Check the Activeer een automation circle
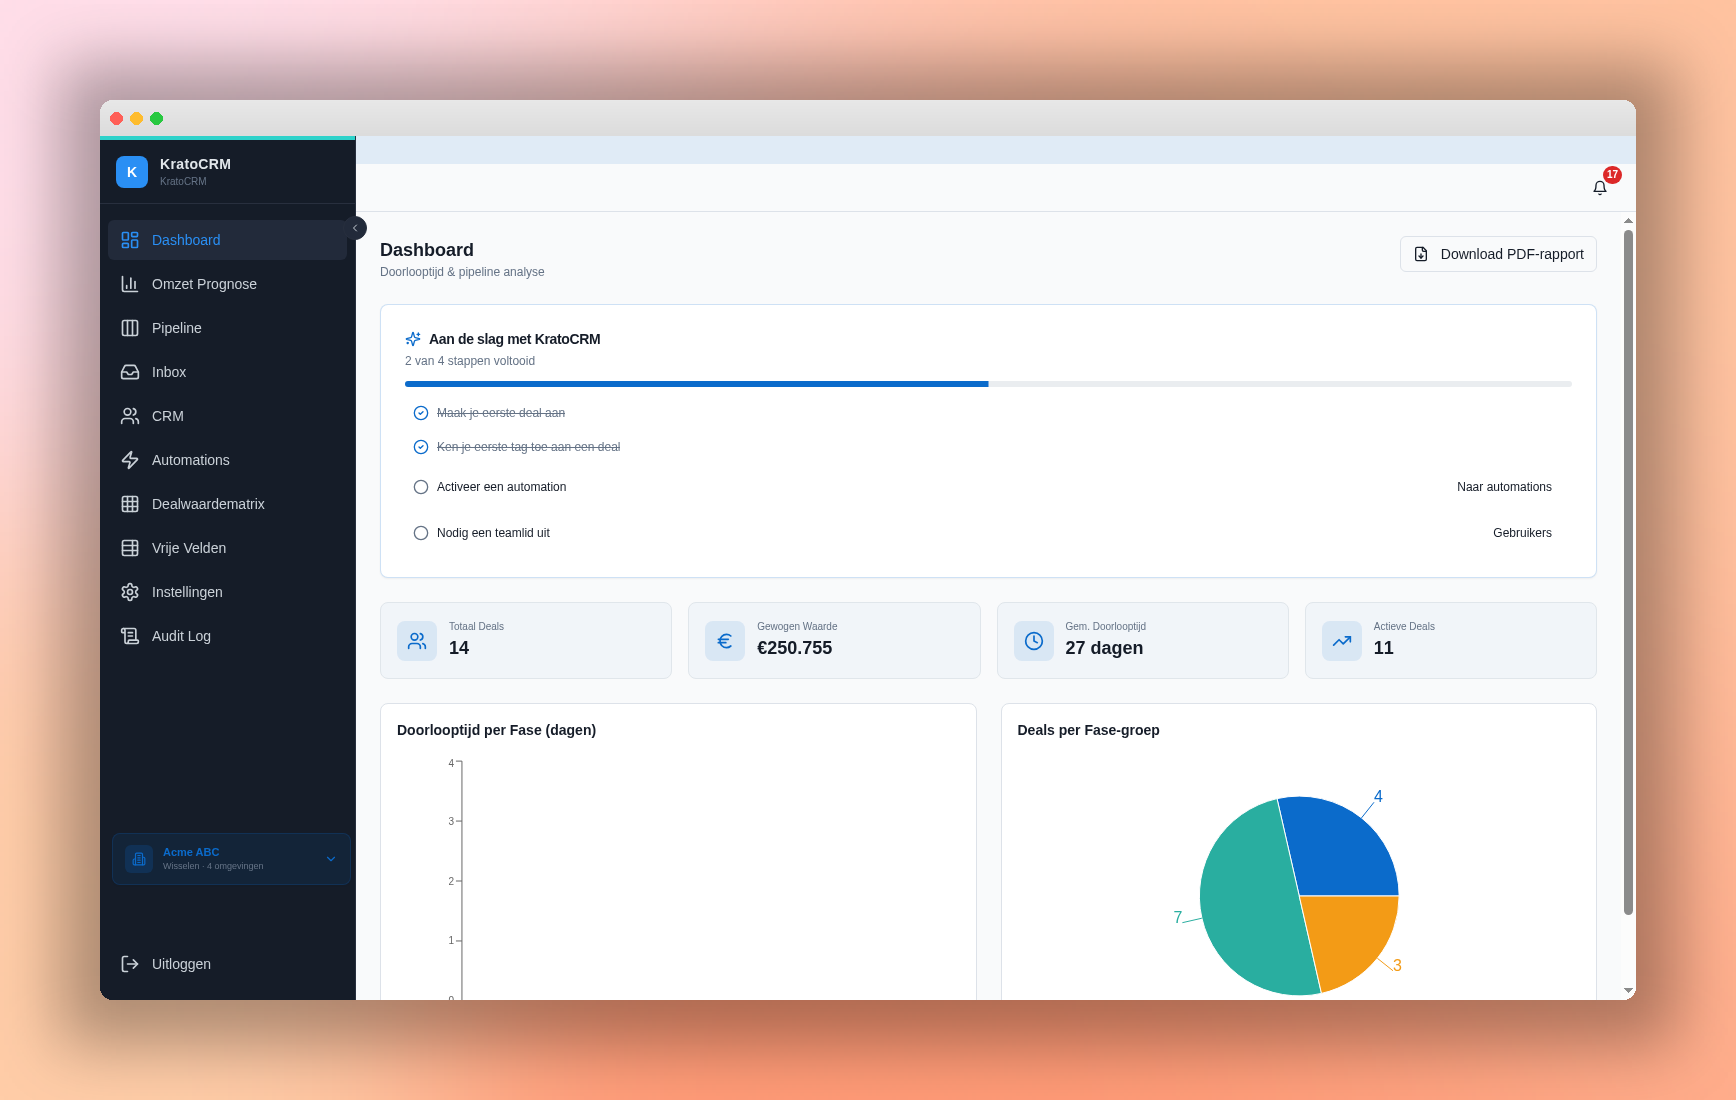This screenshot has width=1736, height=1100. click(x=421, y=487)
